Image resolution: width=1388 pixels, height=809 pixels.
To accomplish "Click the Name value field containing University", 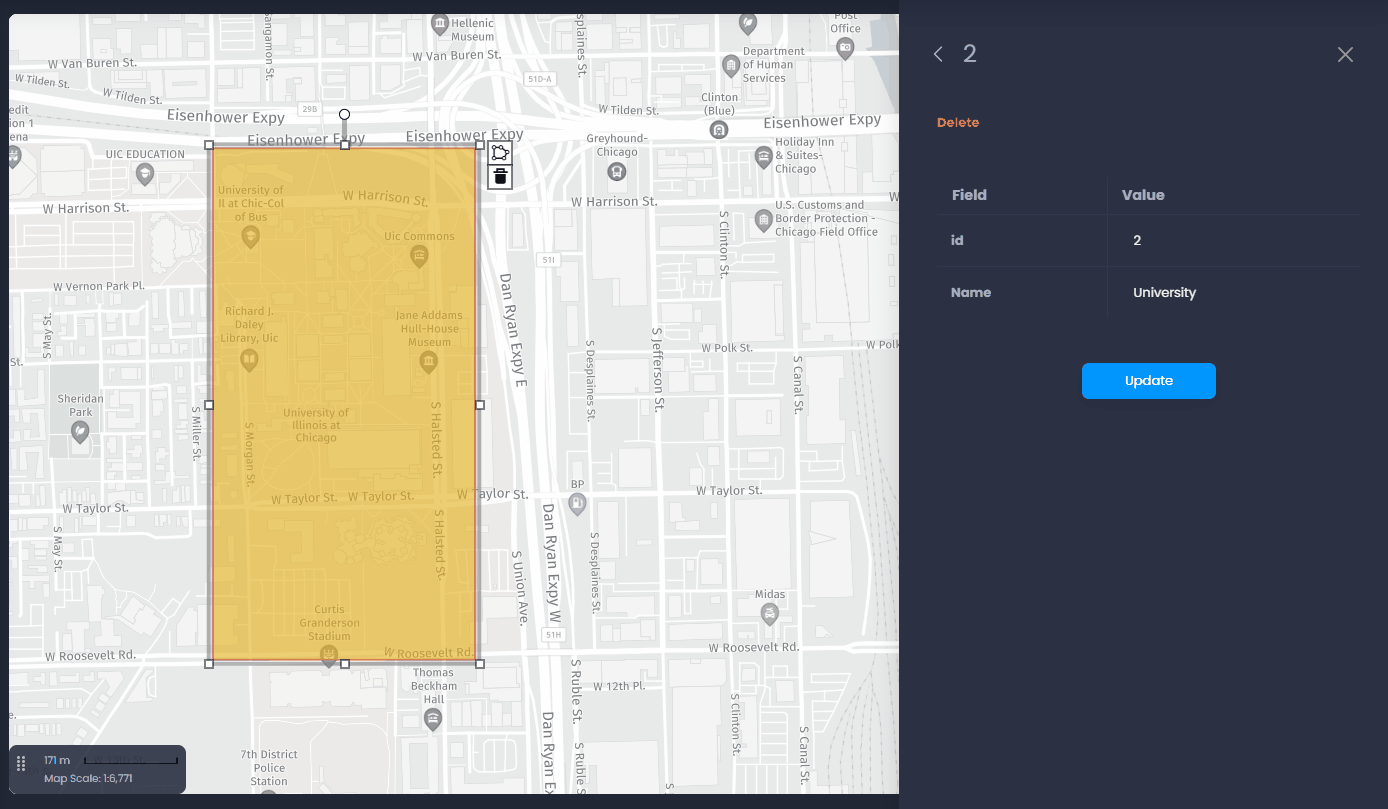I will (1233, 293).
